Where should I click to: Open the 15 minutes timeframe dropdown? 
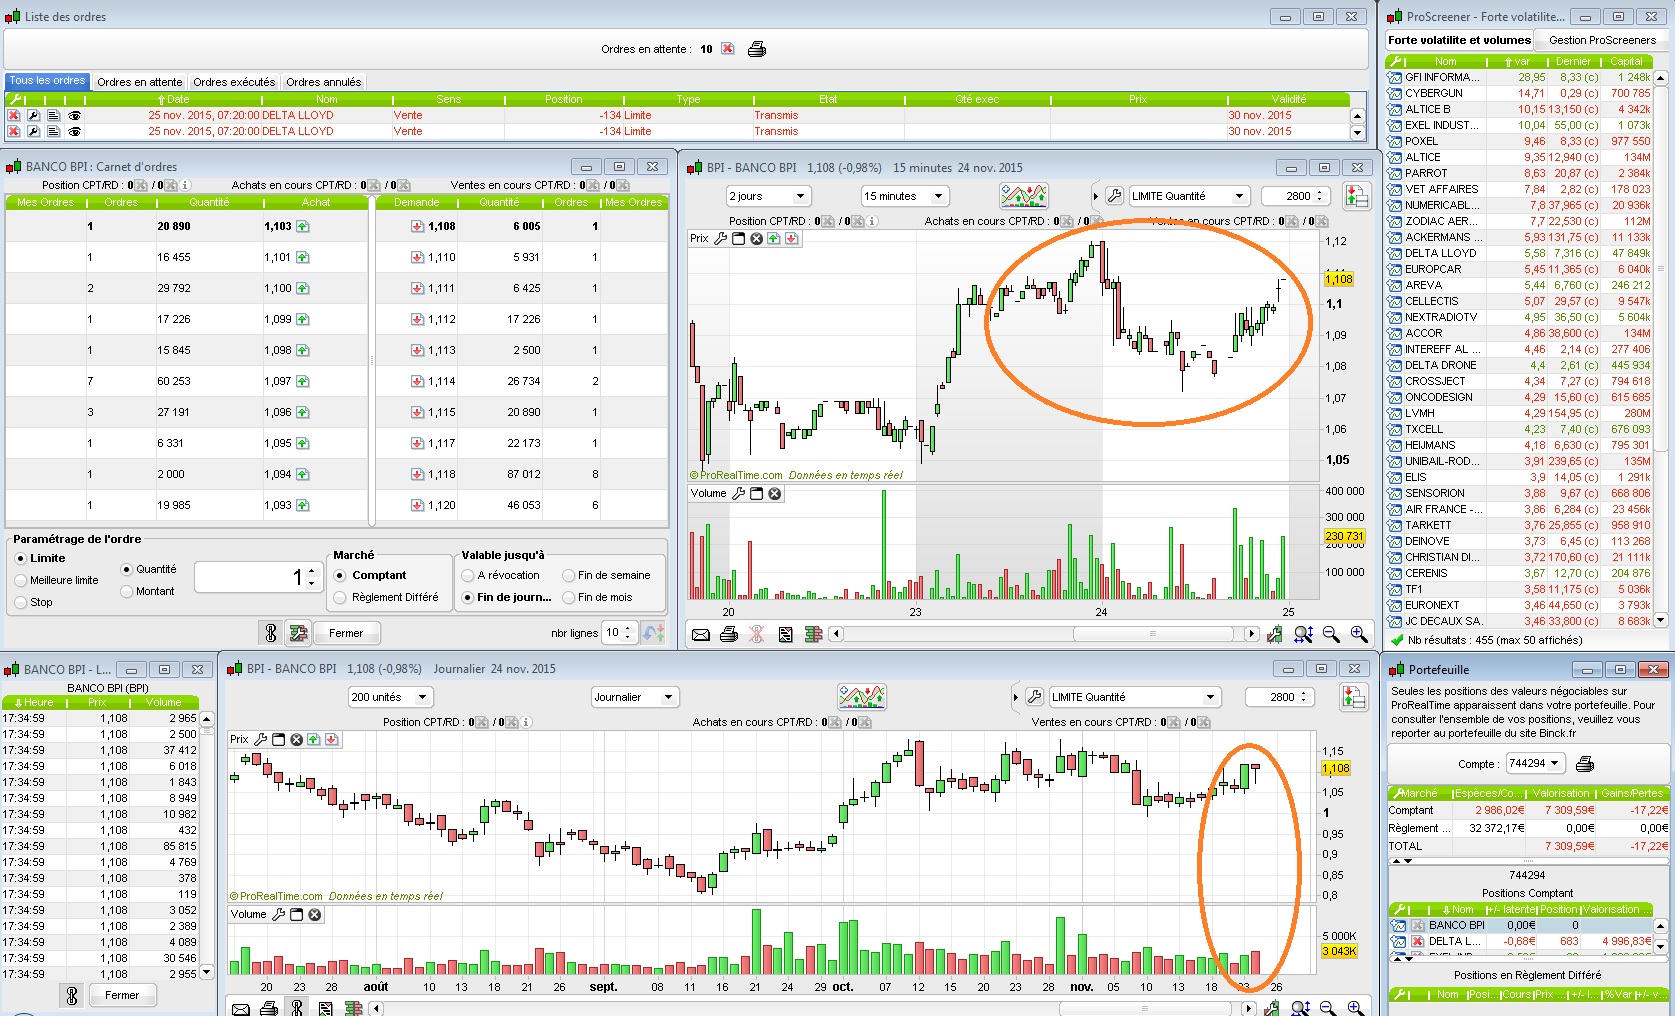pos(904,196)
